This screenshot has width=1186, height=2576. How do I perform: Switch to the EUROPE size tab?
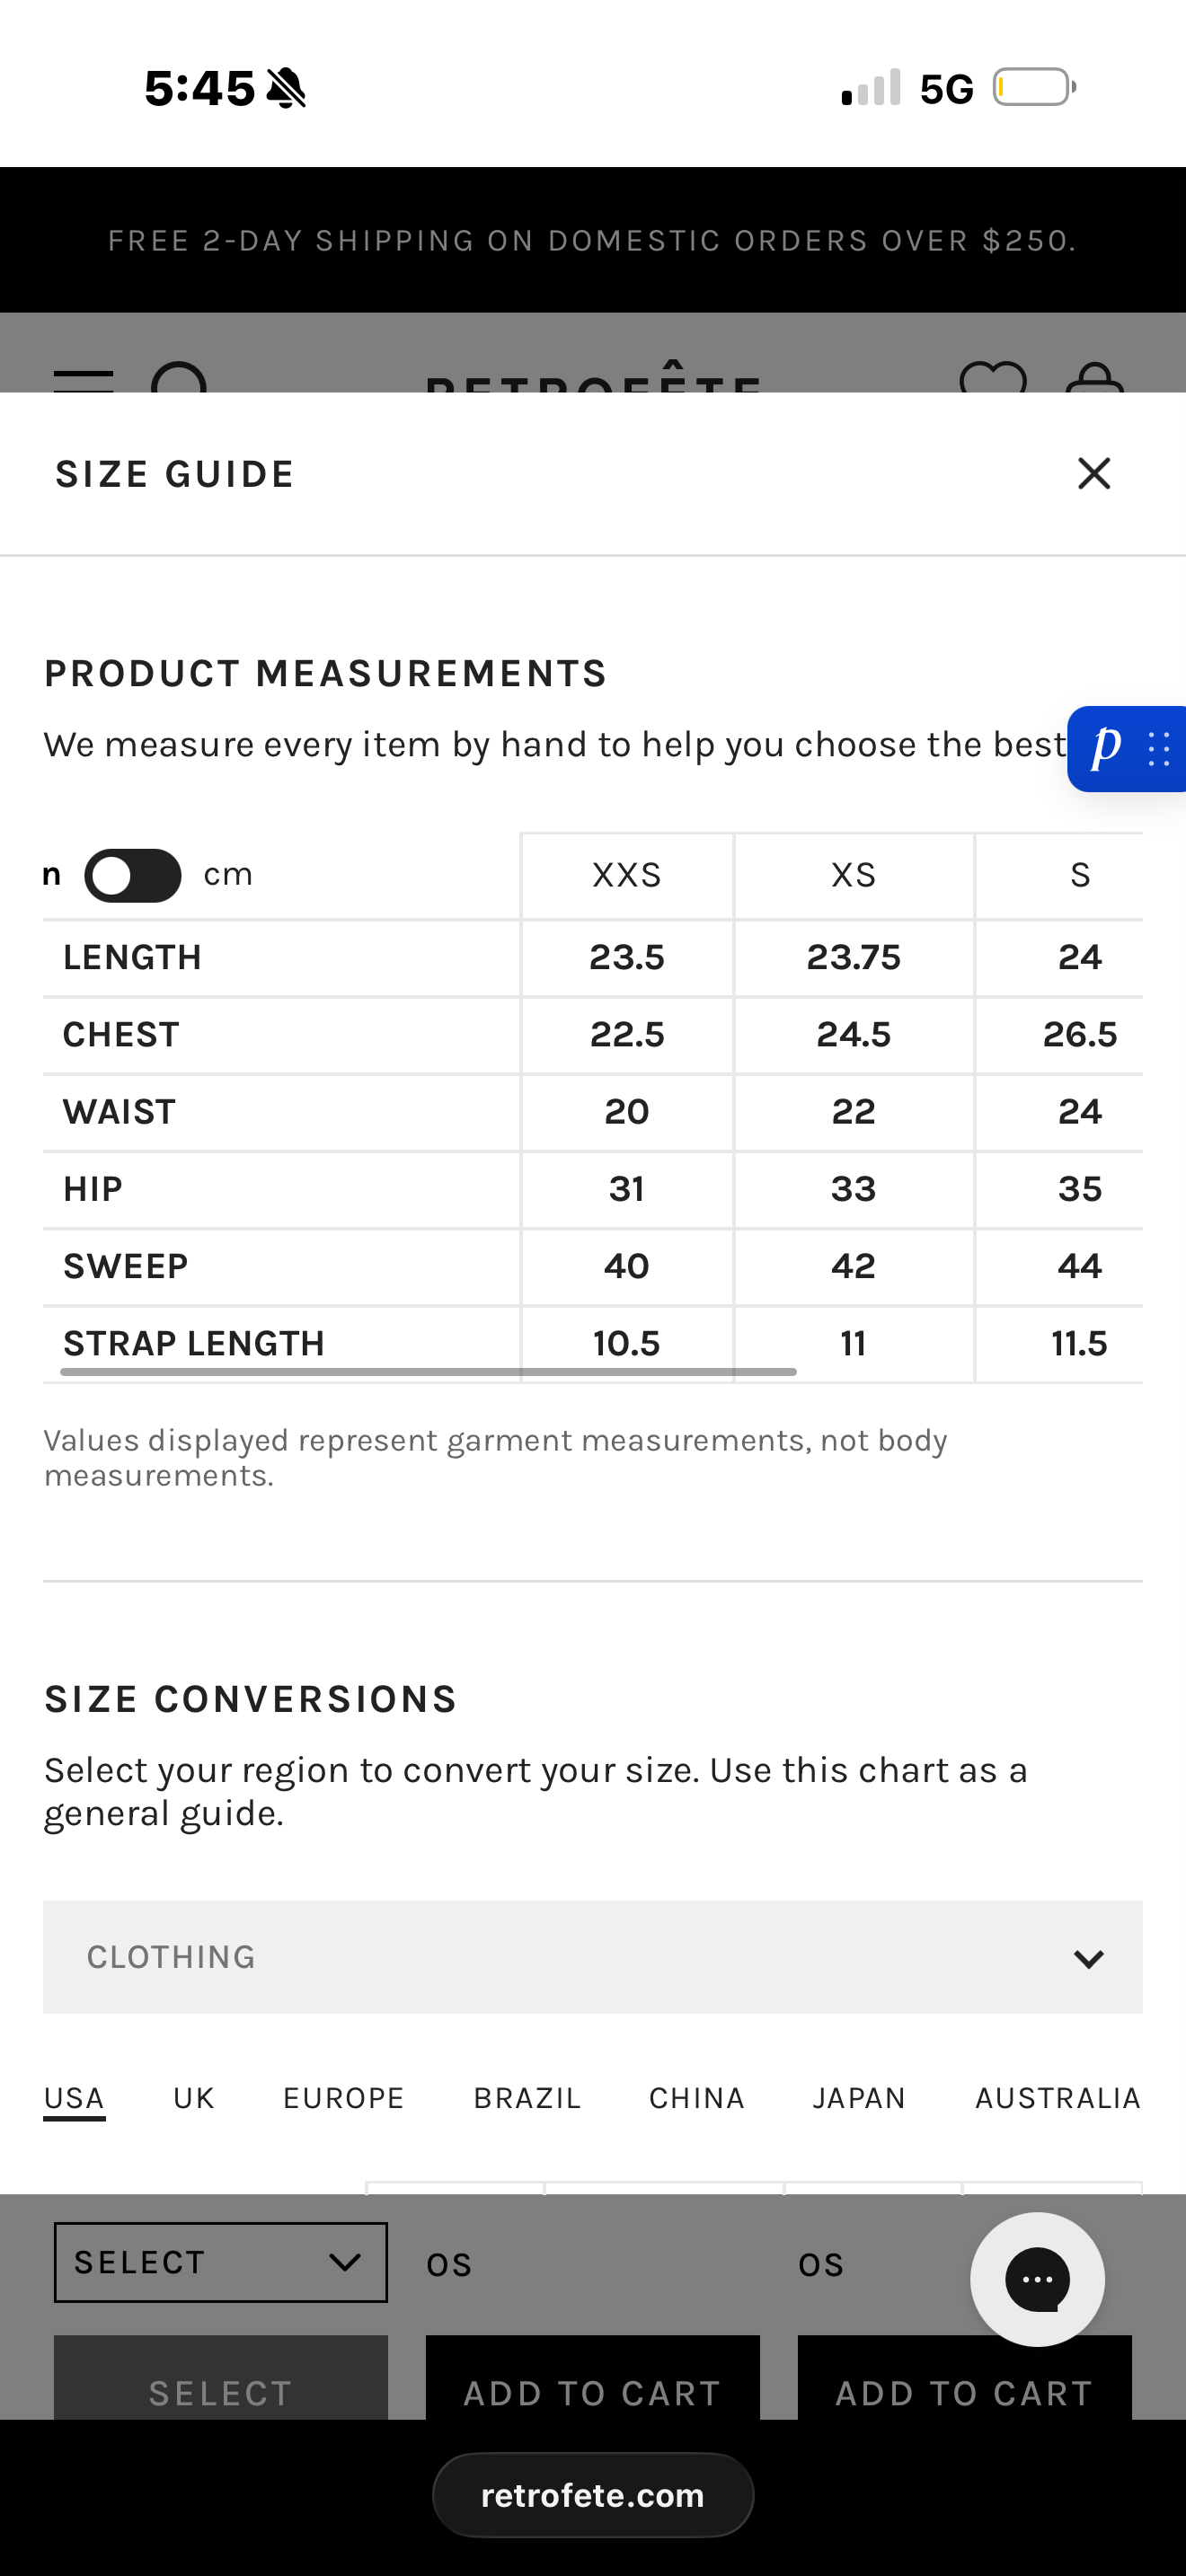[x=344, y=2097]
